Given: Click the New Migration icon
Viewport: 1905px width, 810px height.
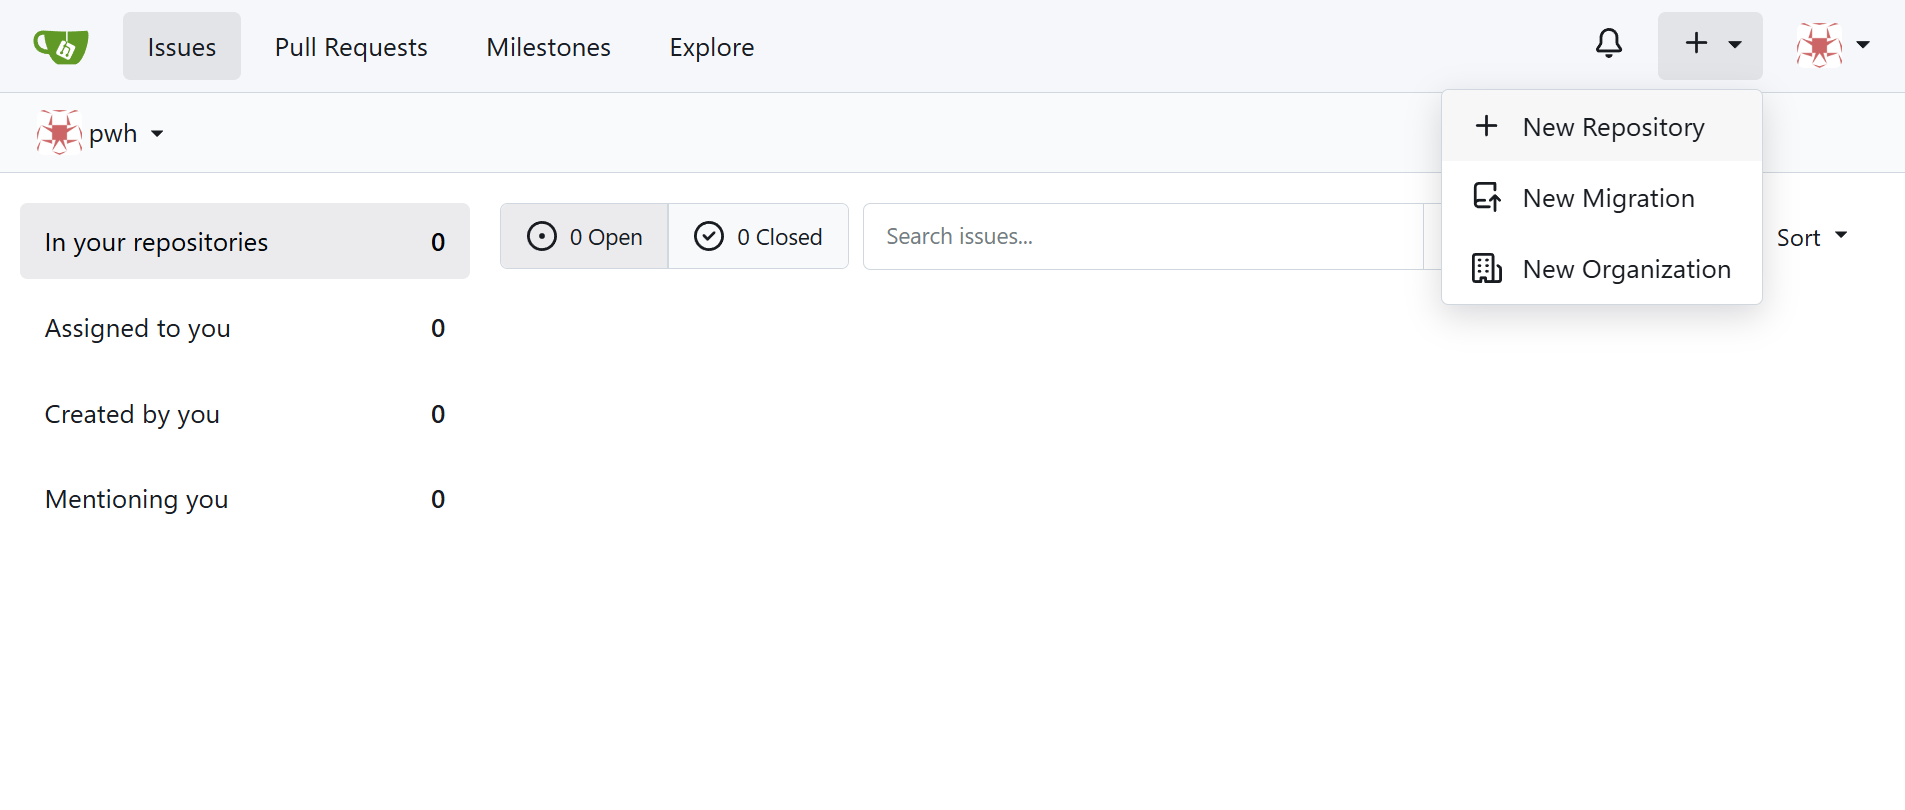Looking at the screenshot, I should click(1486, 198).
